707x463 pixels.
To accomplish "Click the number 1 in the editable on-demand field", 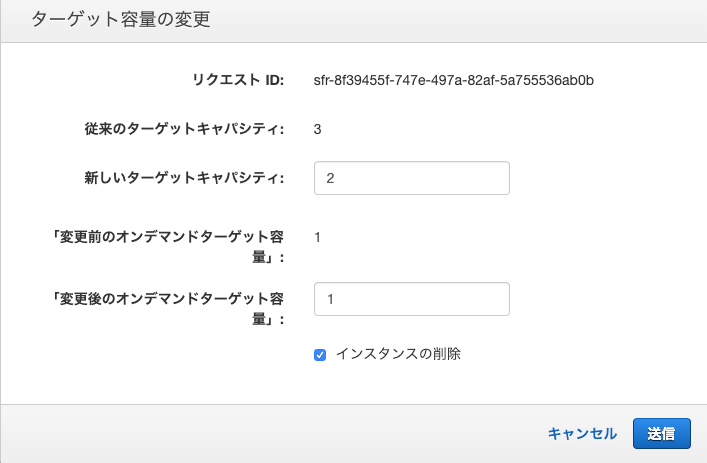I will point(330,299).
